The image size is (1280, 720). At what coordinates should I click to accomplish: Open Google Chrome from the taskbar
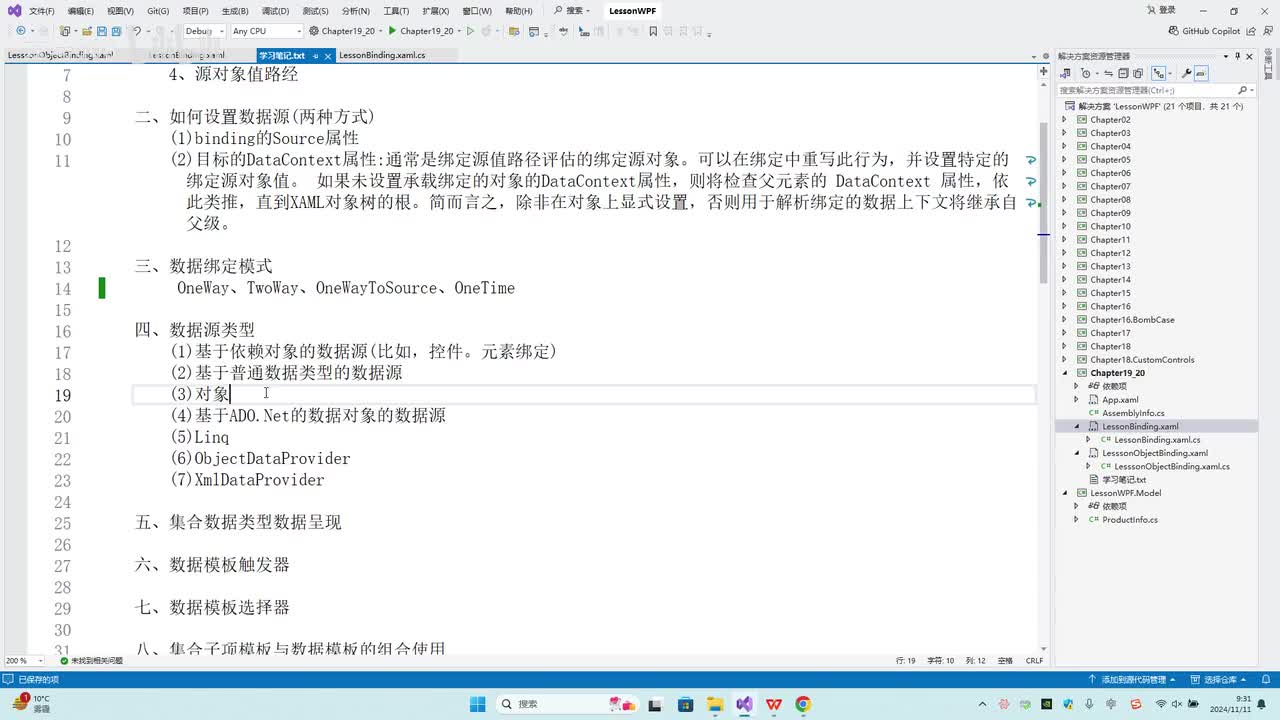click(x=803, y=704)
